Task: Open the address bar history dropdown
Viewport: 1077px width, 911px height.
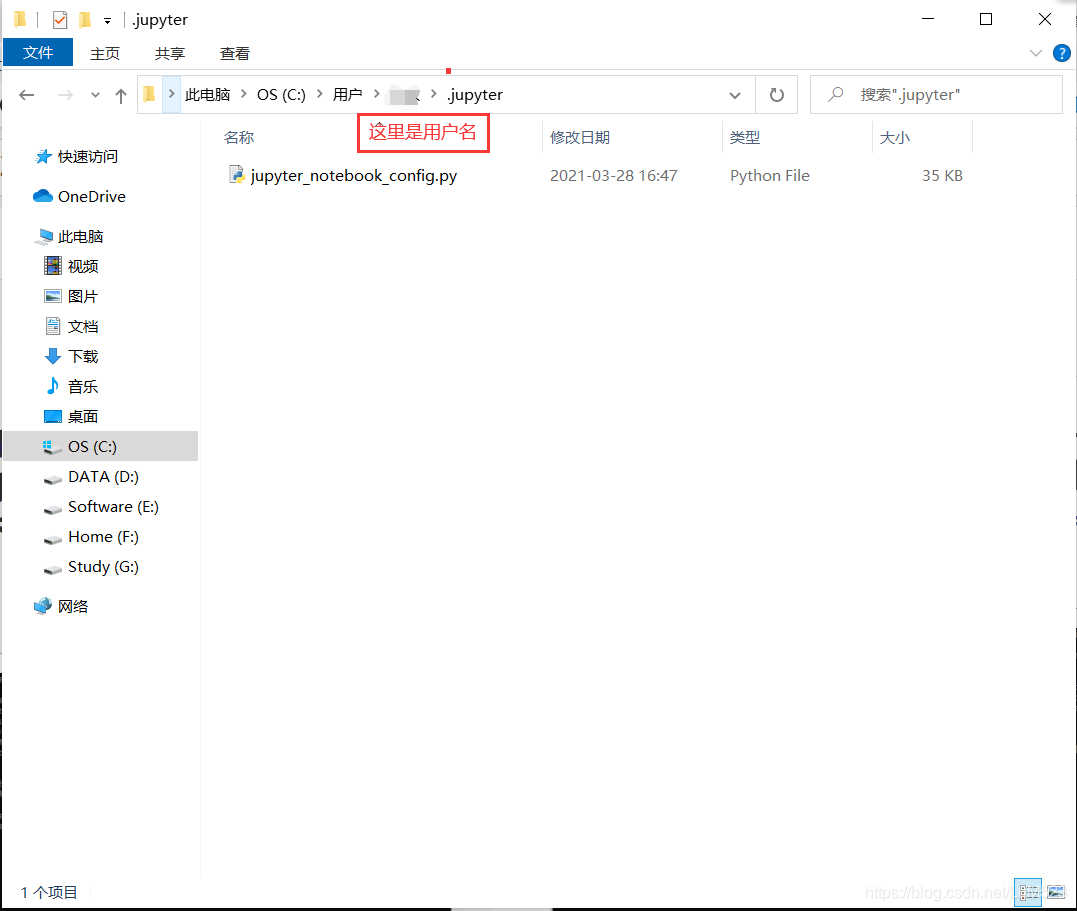Action: click(735, 94)
